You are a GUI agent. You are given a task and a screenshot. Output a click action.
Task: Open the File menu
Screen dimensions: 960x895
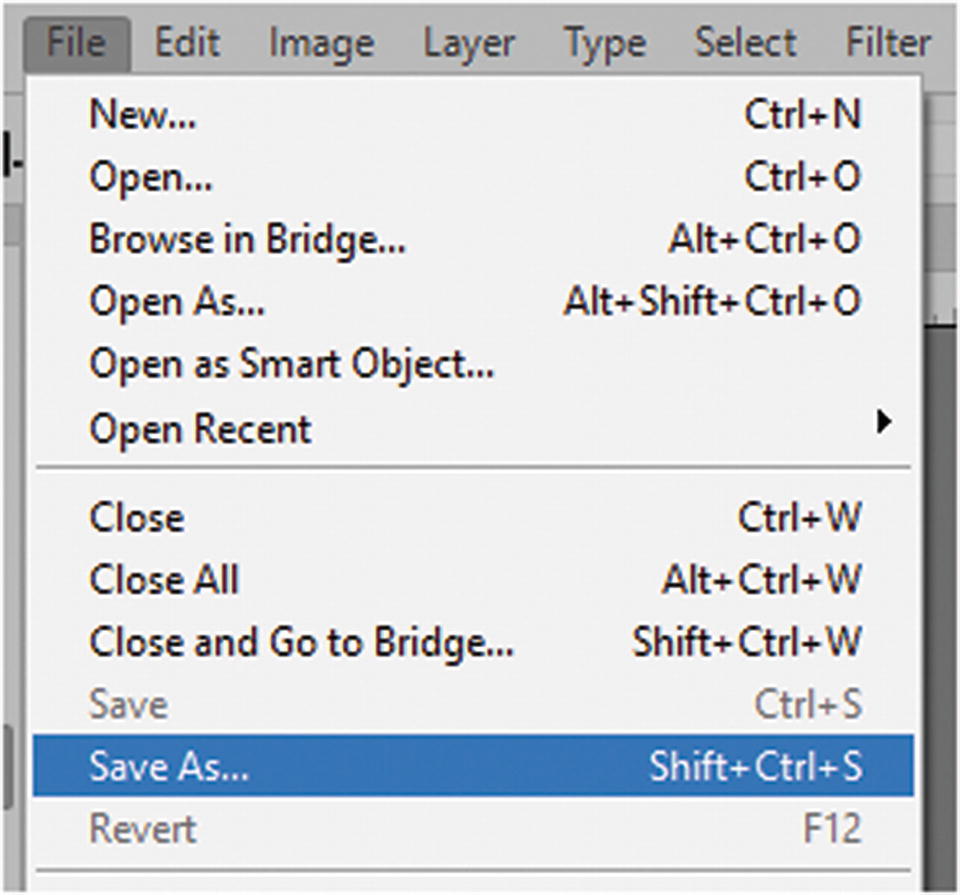point(76,44)
